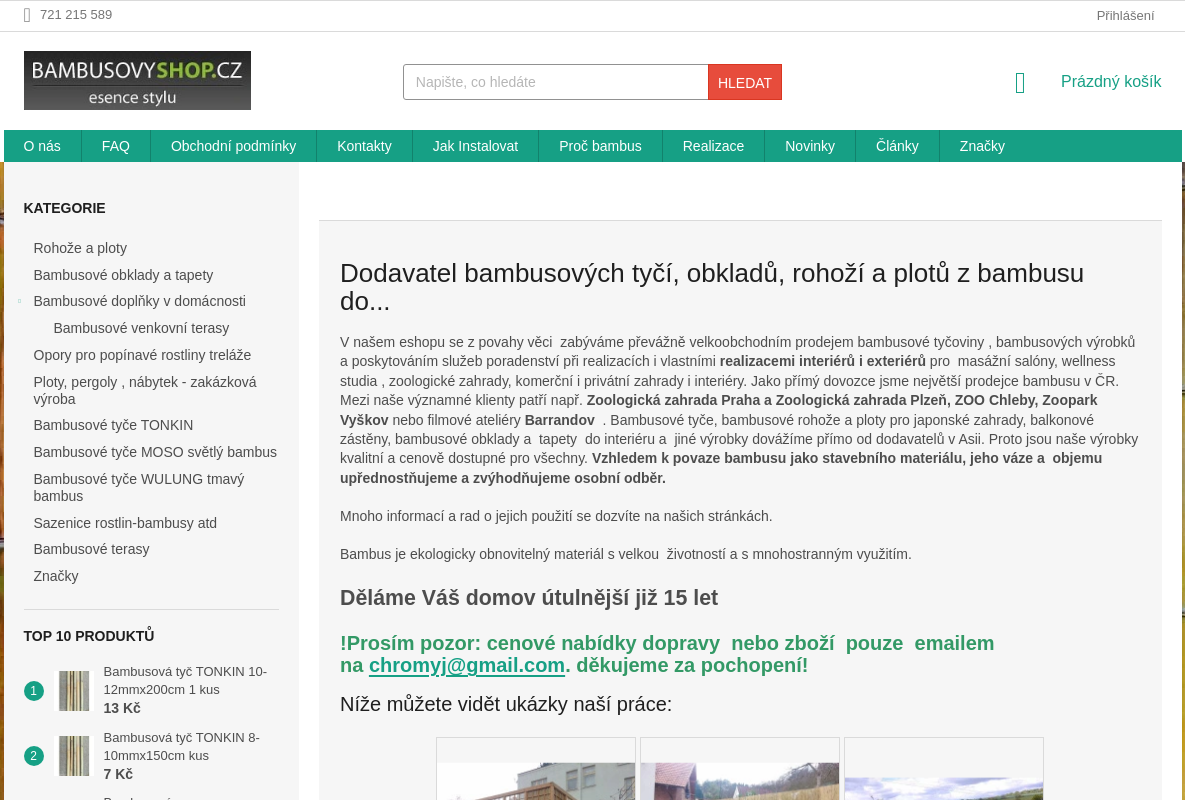Open Prázdný košík cart link
The height and width of the screenshot is (800, 1200).
pyautogui.click(x=1111, y=81)
